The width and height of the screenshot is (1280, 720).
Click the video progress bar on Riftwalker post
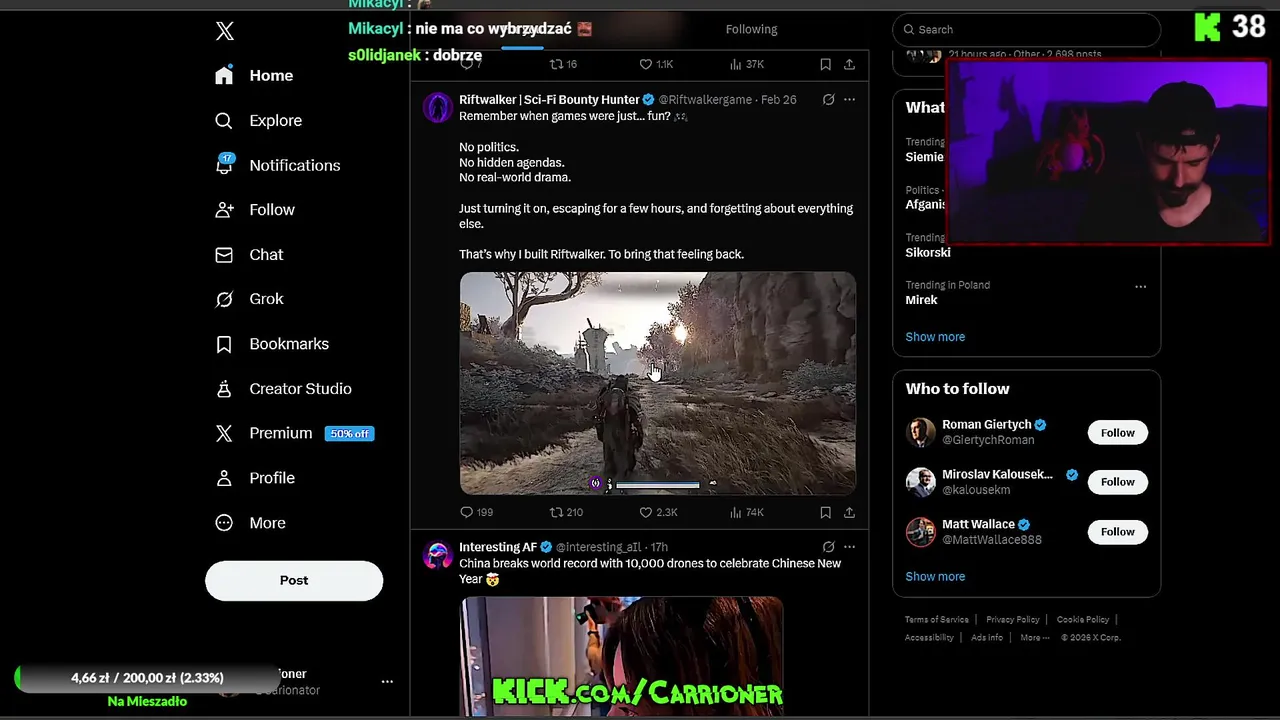coord(657,485)
